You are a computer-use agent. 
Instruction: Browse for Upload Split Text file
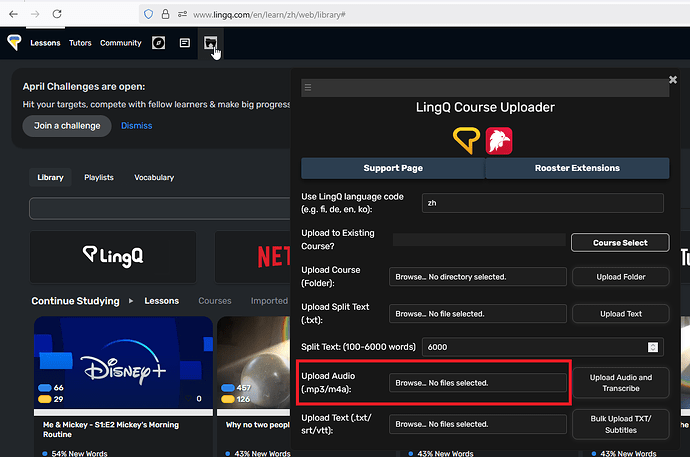tap(477, 314)
